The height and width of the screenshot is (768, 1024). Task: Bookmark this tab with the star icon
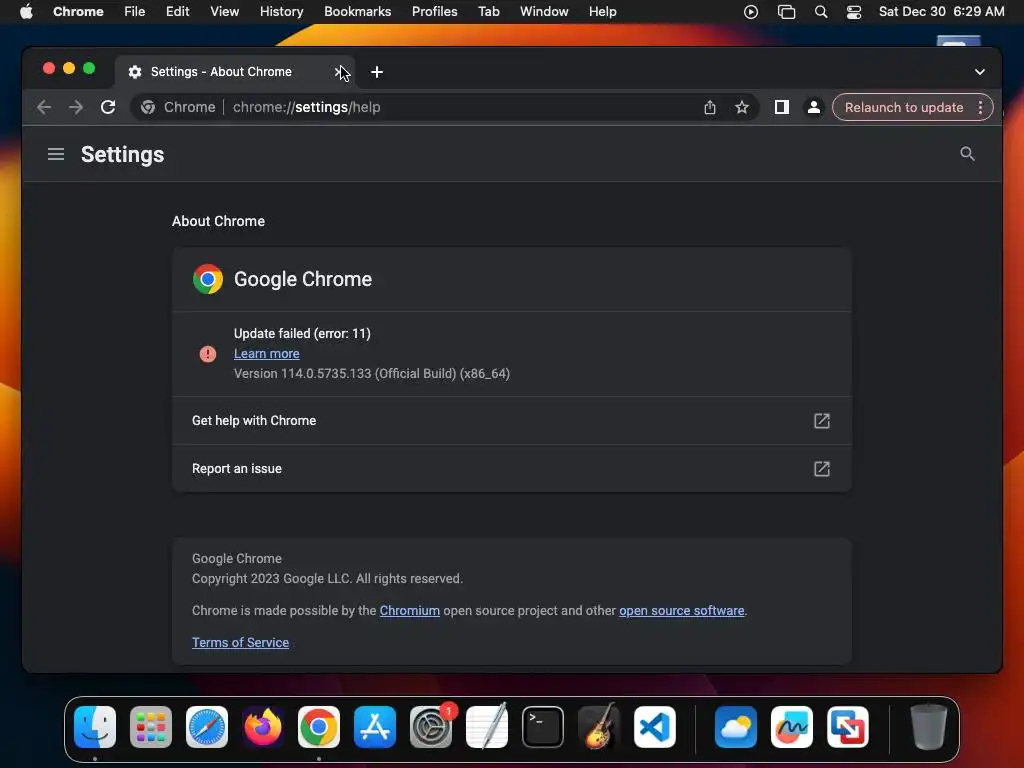point(741,107)
